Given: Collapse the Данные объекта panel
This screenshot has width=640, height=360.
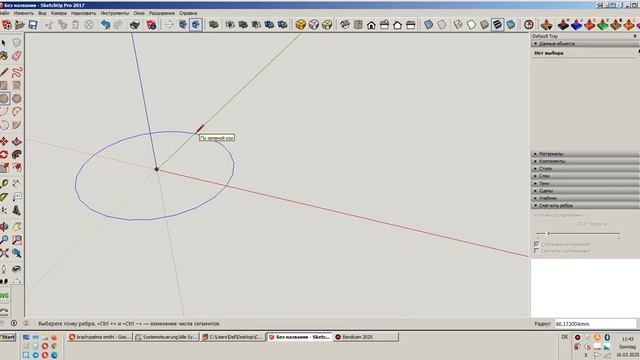Looking at the screenshot, I should point(585,44).
